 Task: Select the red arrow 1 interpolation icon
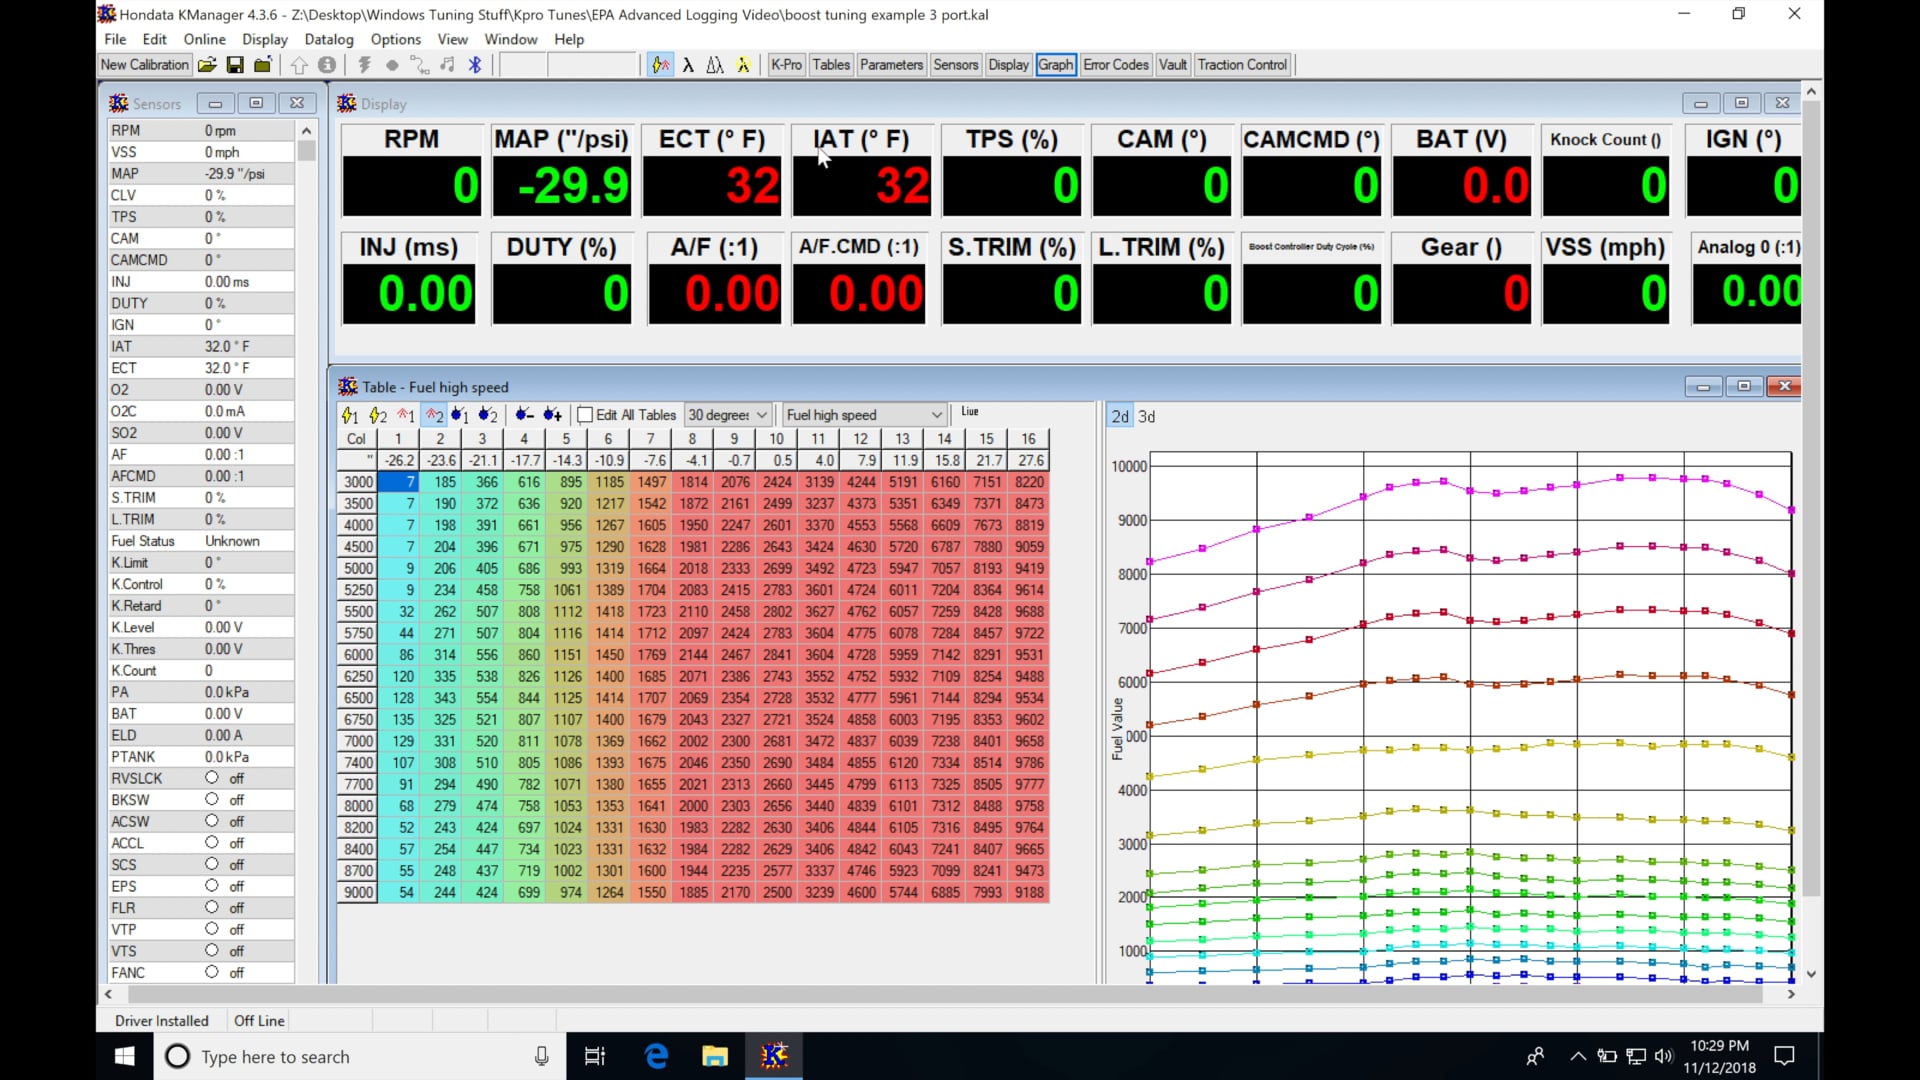coord(405,414)
